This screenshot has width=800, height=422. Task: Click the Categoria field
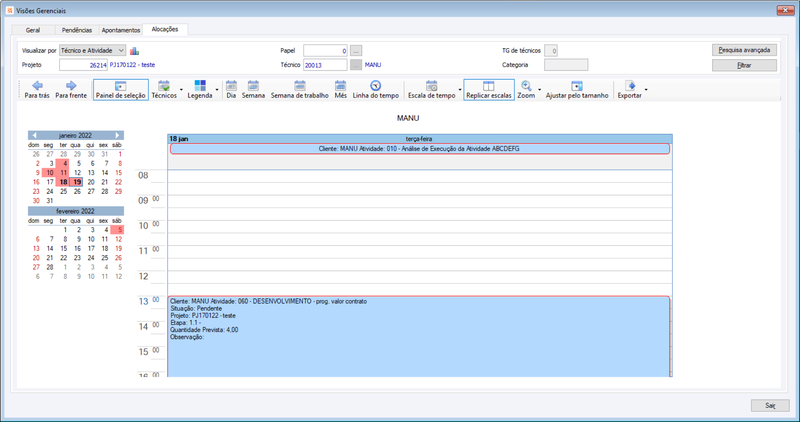pos(566,65)
